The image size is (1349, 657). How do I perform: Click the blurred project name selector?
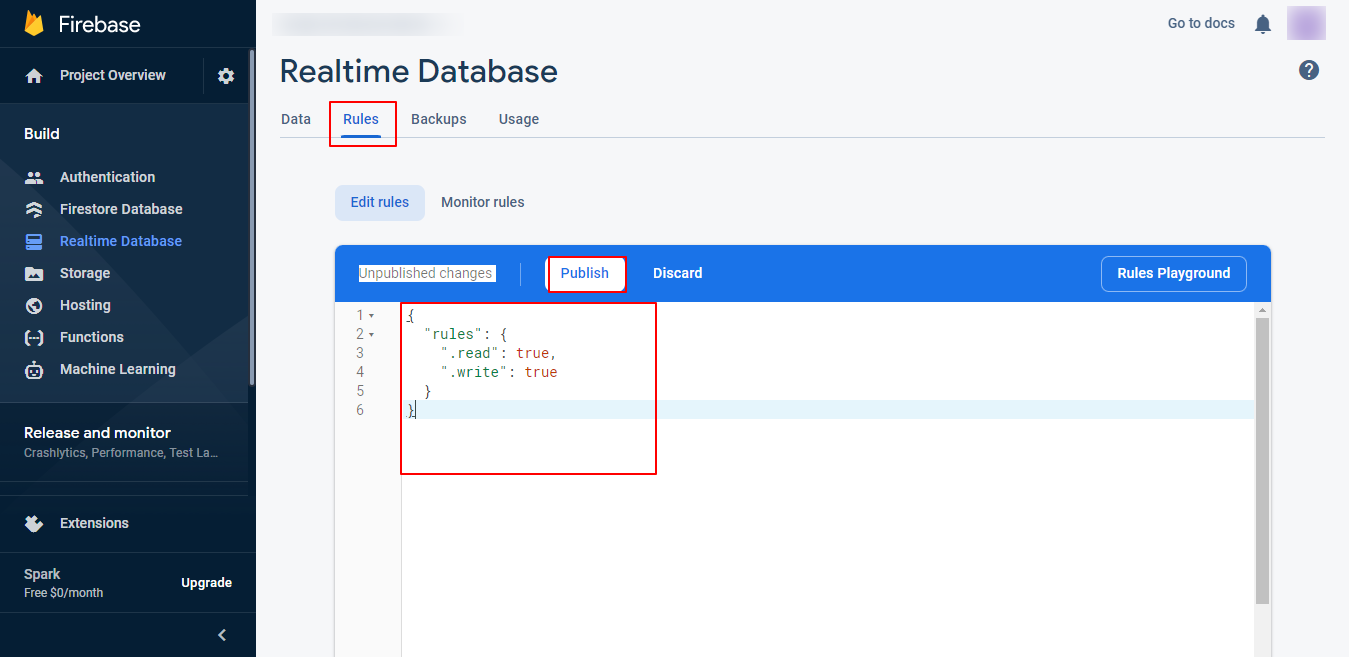368,23
